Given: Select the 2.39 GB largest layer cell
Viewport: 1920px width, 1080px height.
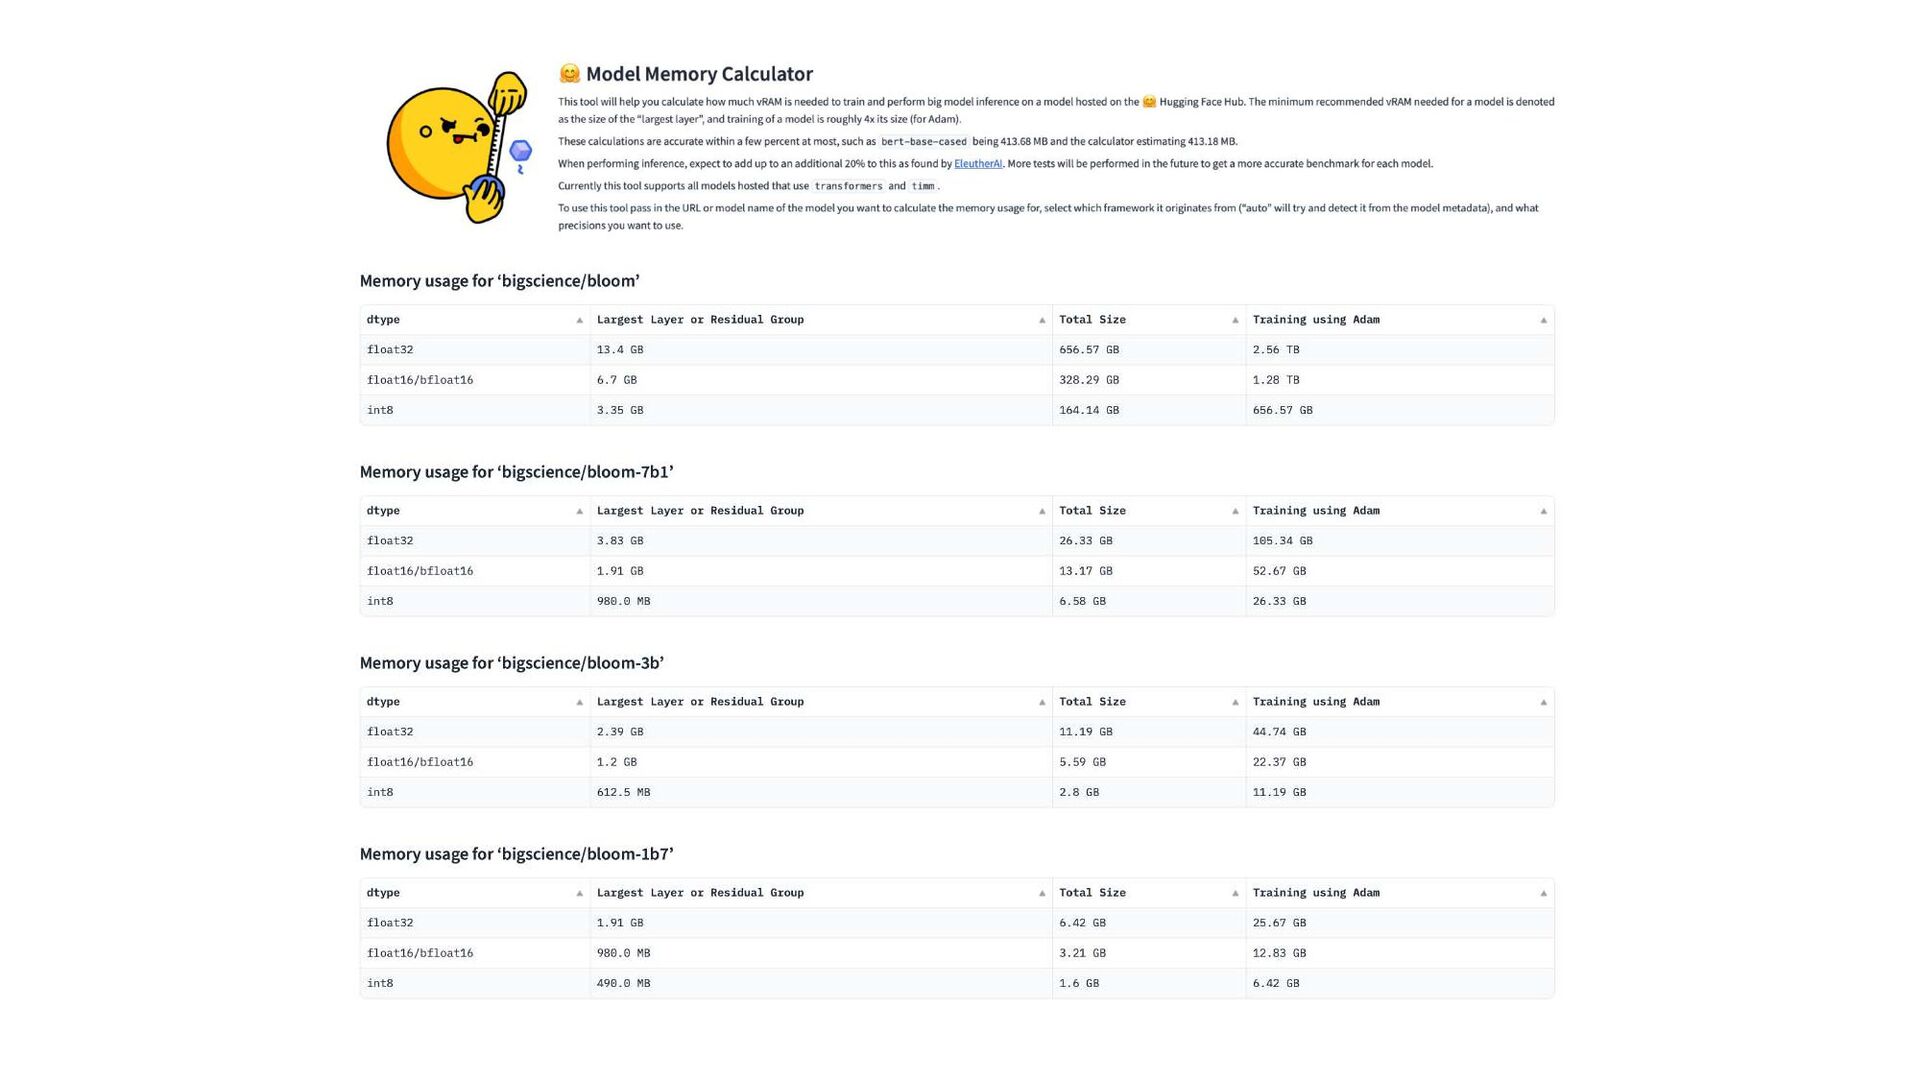Looking at the screenshot, I should [820, 732].
